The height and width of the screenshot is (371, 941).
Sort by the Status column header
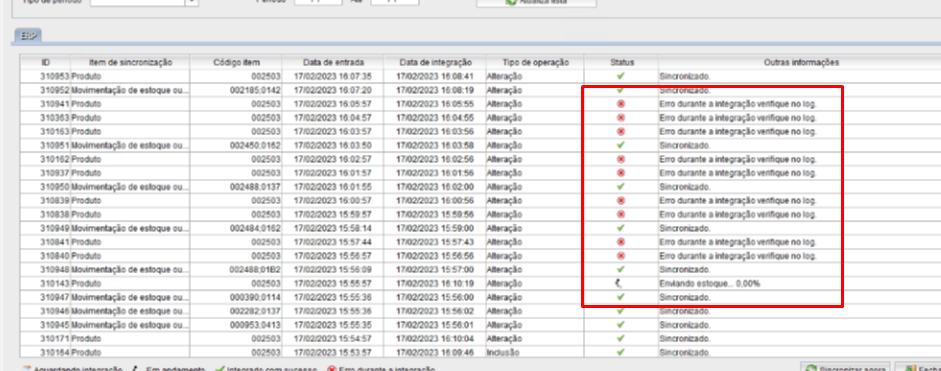622,62
